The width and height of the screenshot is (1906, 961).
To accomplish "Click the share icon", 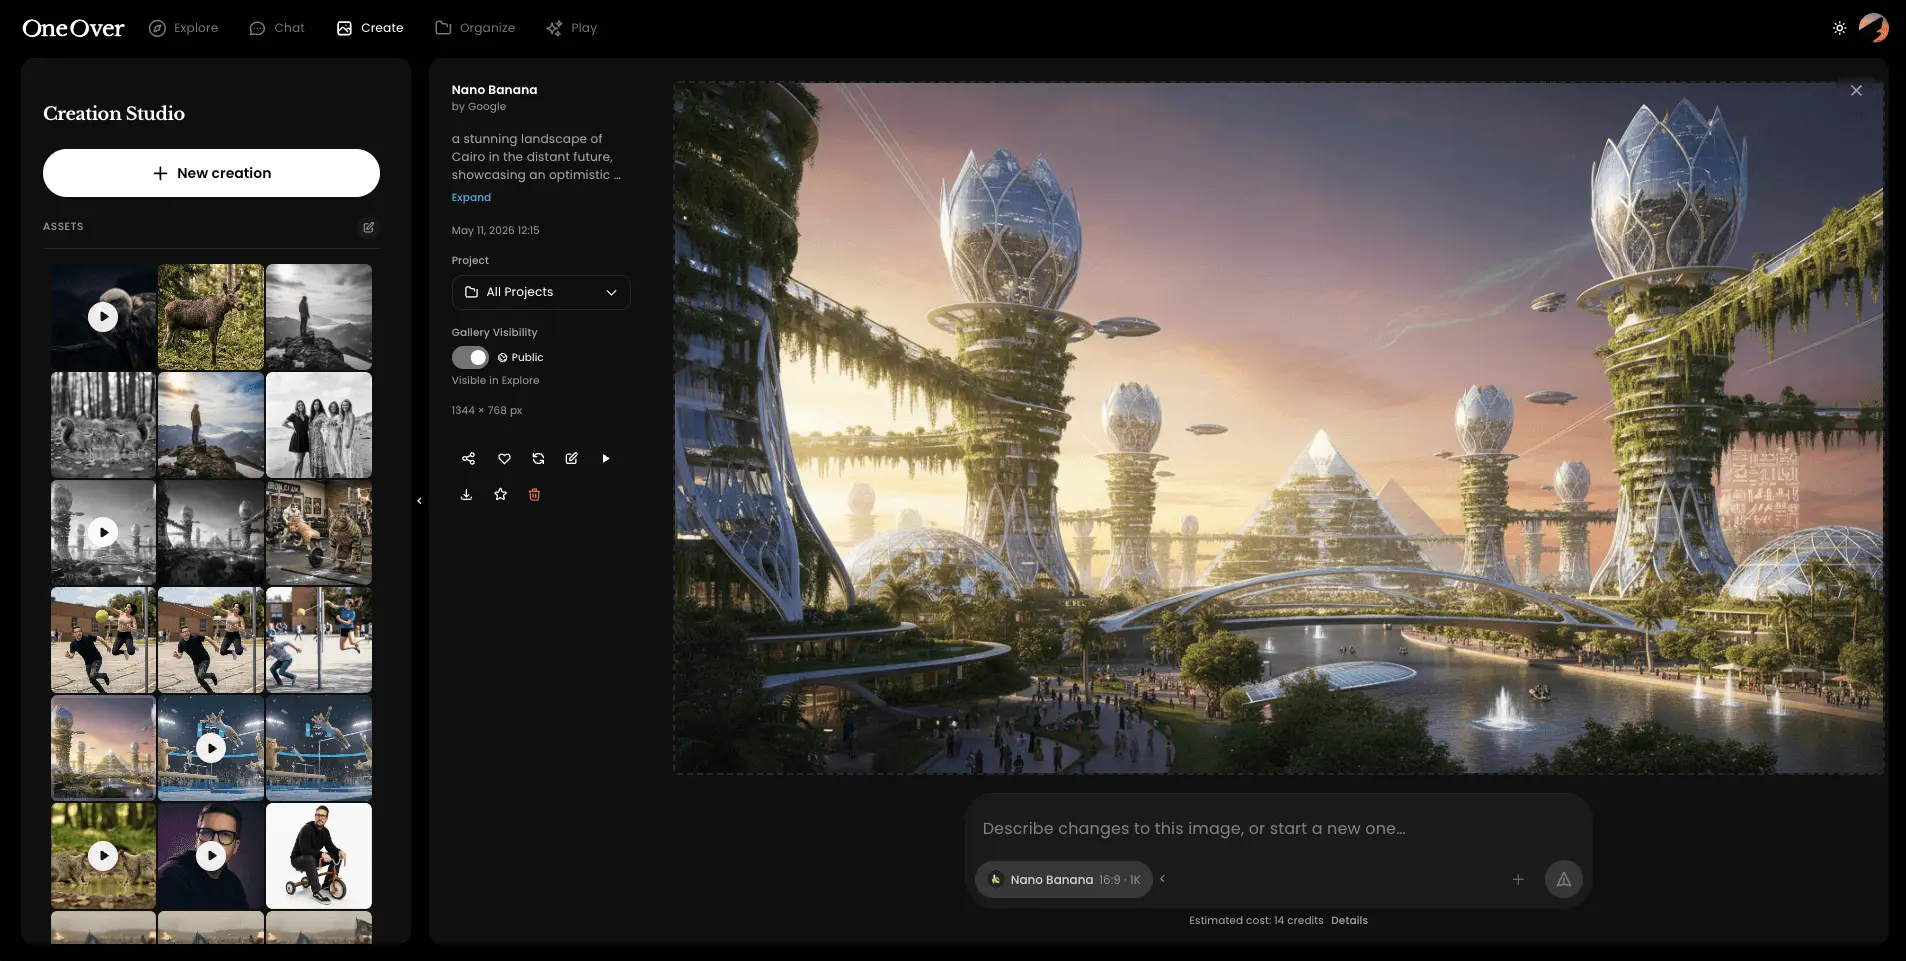I will (x=468, y=459).
